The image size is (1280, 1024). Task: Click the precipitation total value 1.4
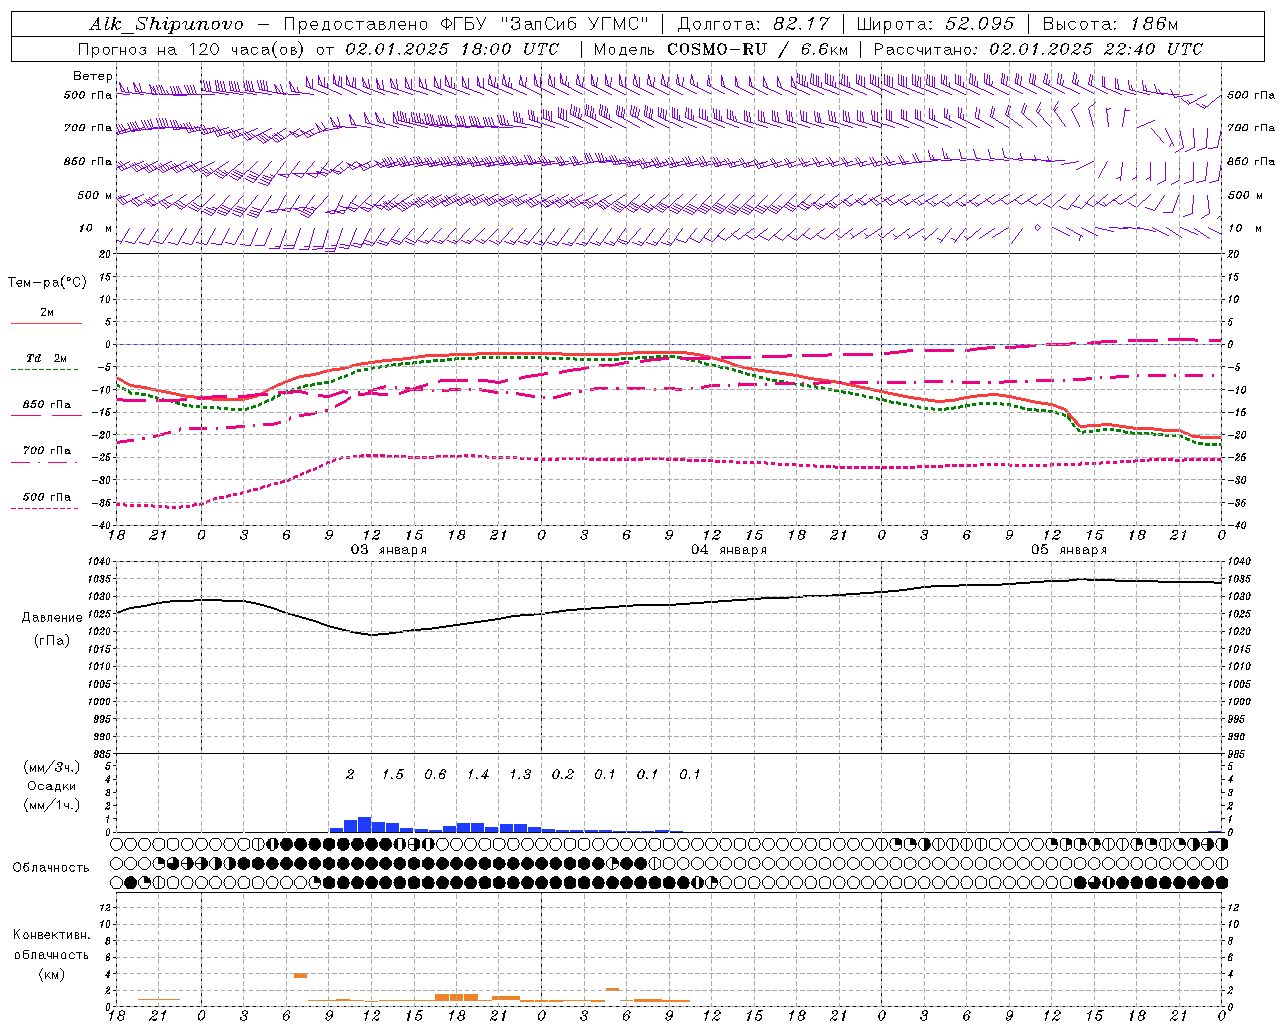coord(478,775)
